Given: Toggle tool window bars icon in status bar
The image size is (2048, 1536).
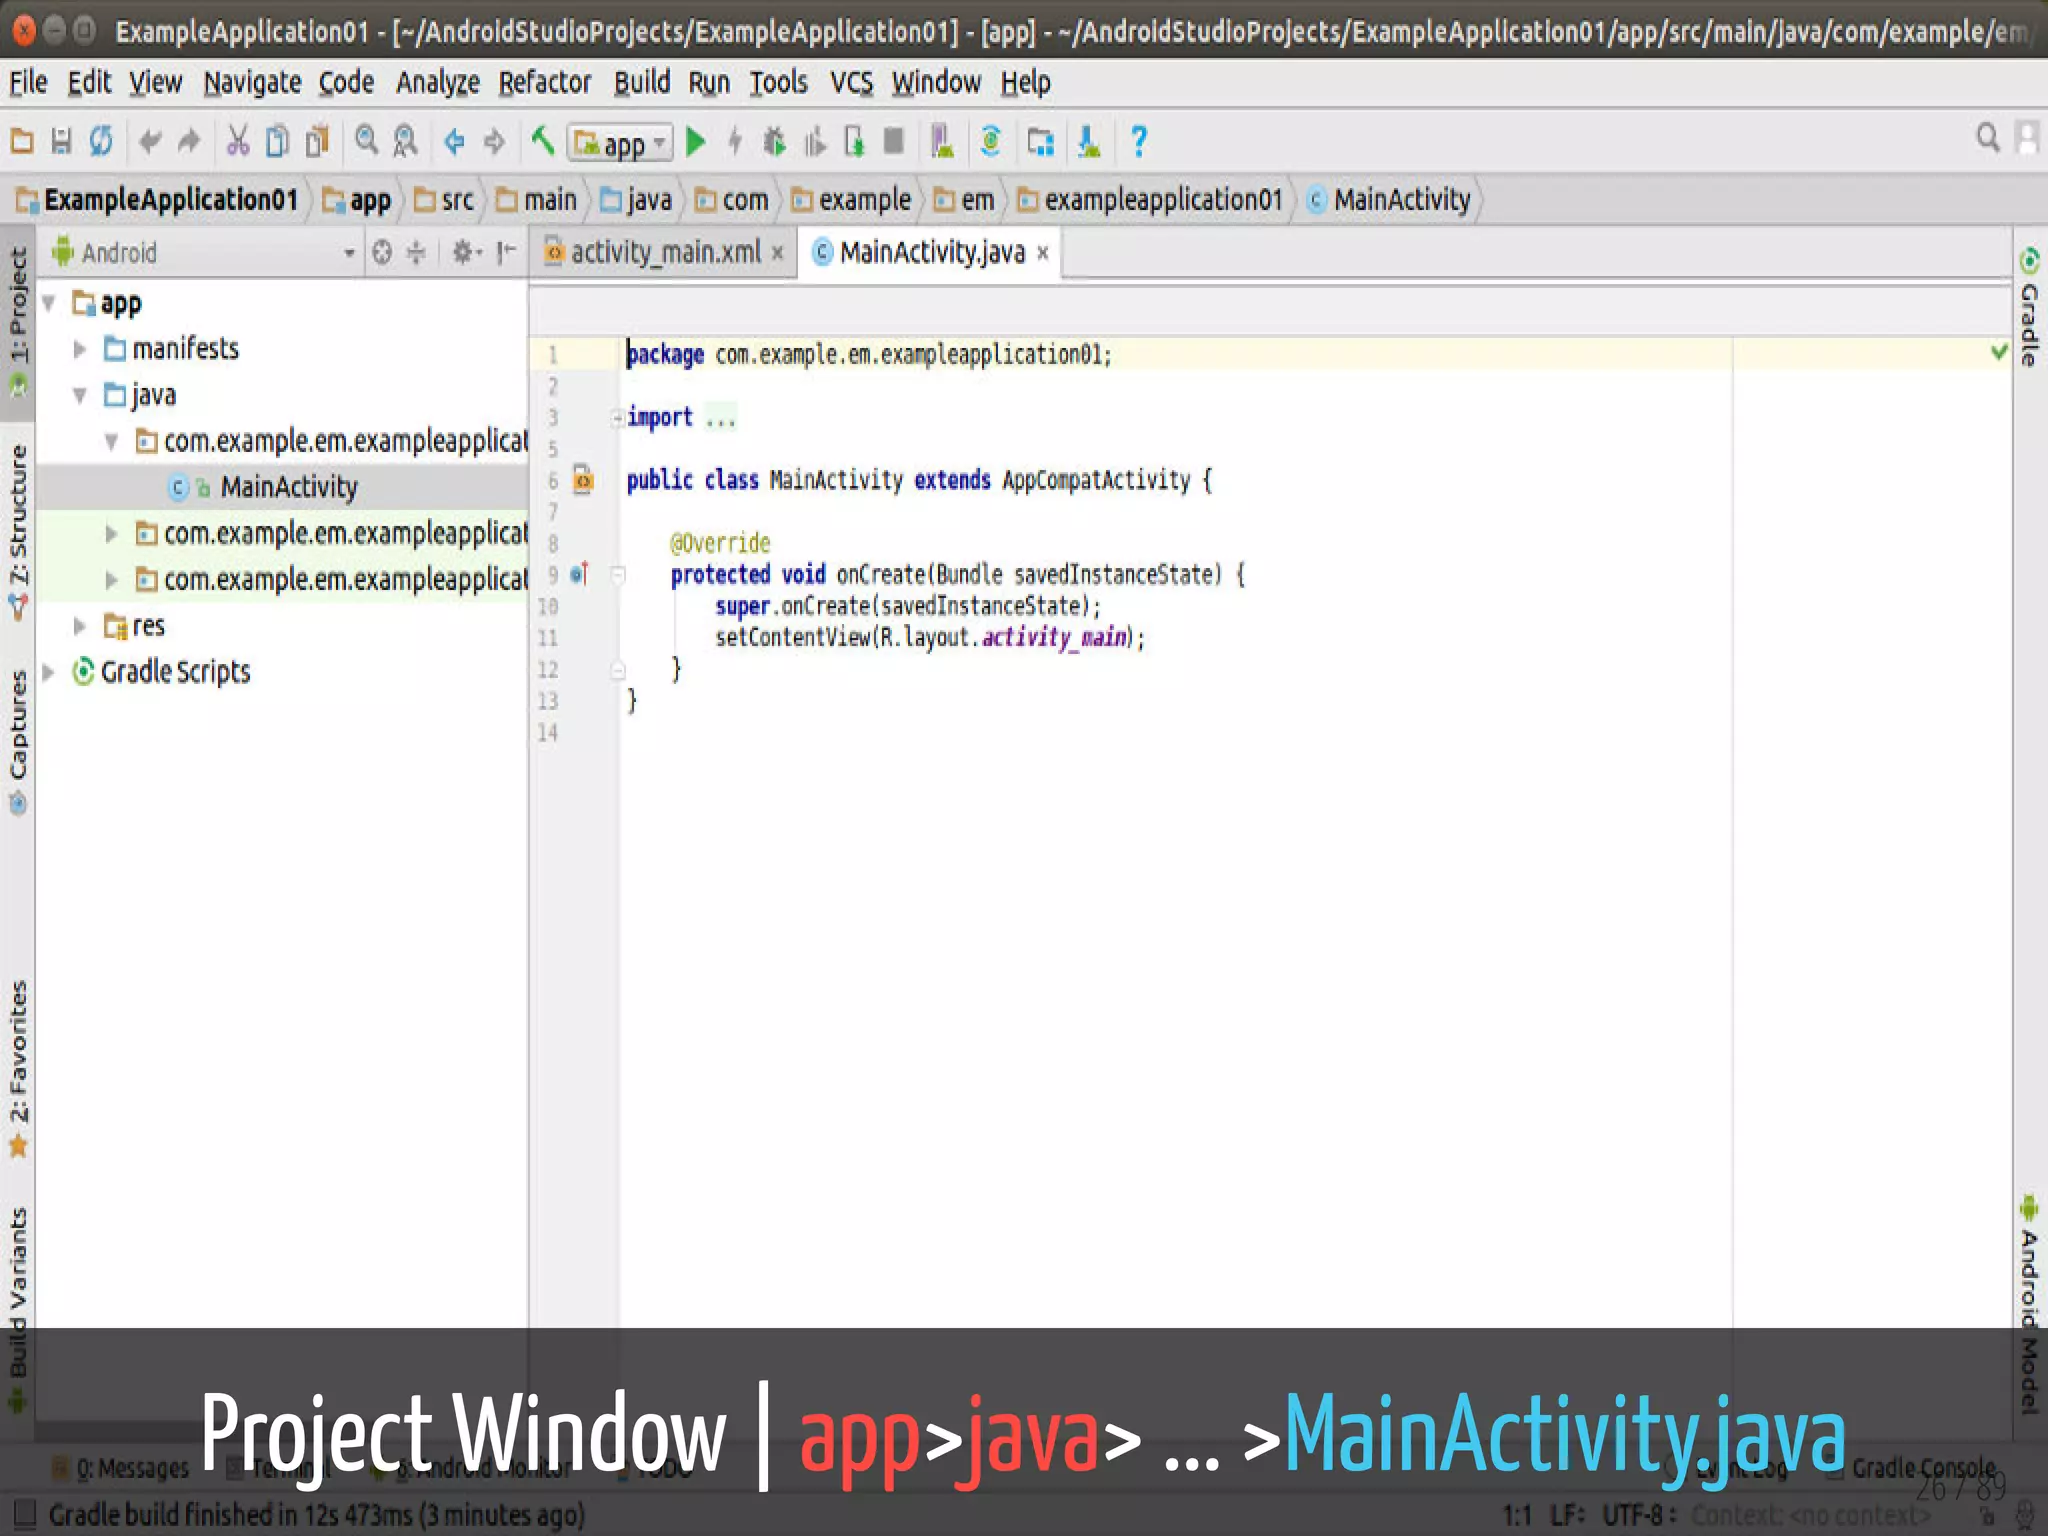Looking at the screenshot, I should point(24,1513).
